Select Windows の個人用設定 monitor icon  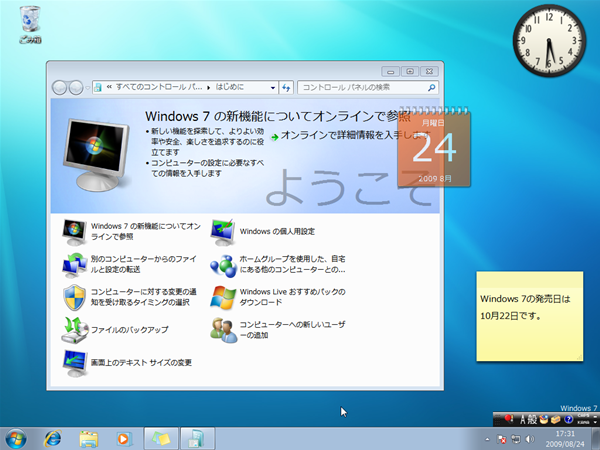(x=223, y=232)
